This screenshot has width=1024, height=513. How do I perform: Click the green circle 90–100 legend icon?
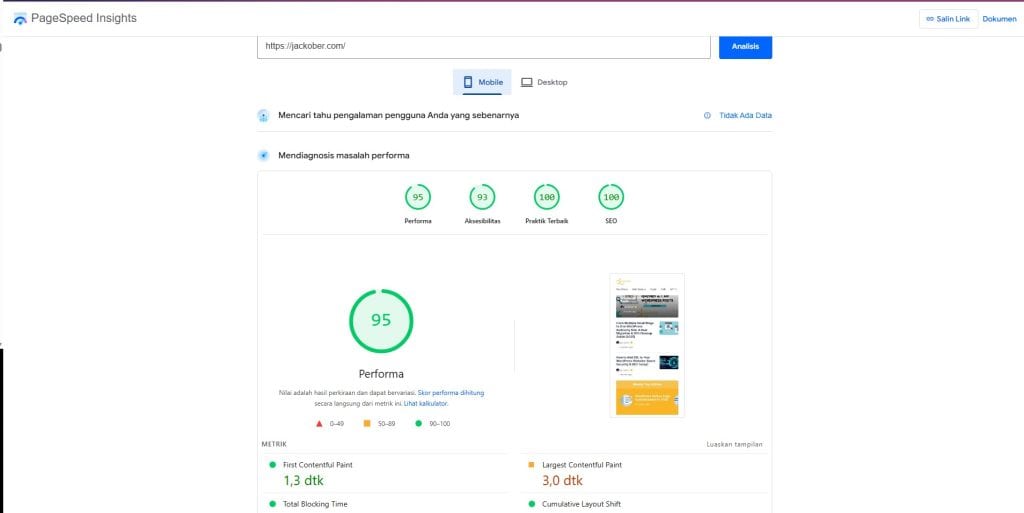(419, 424)
